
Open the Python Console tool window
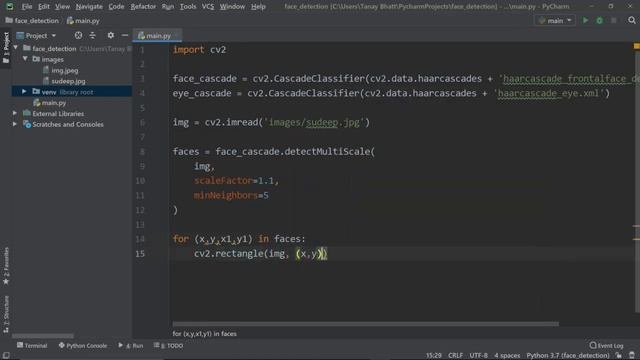pos(83,345)
